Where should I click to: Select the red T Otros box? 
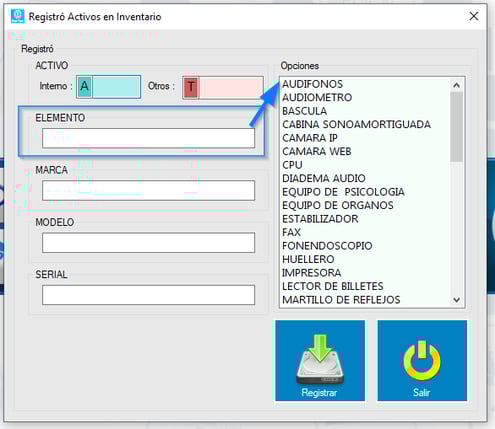point(223,87)
